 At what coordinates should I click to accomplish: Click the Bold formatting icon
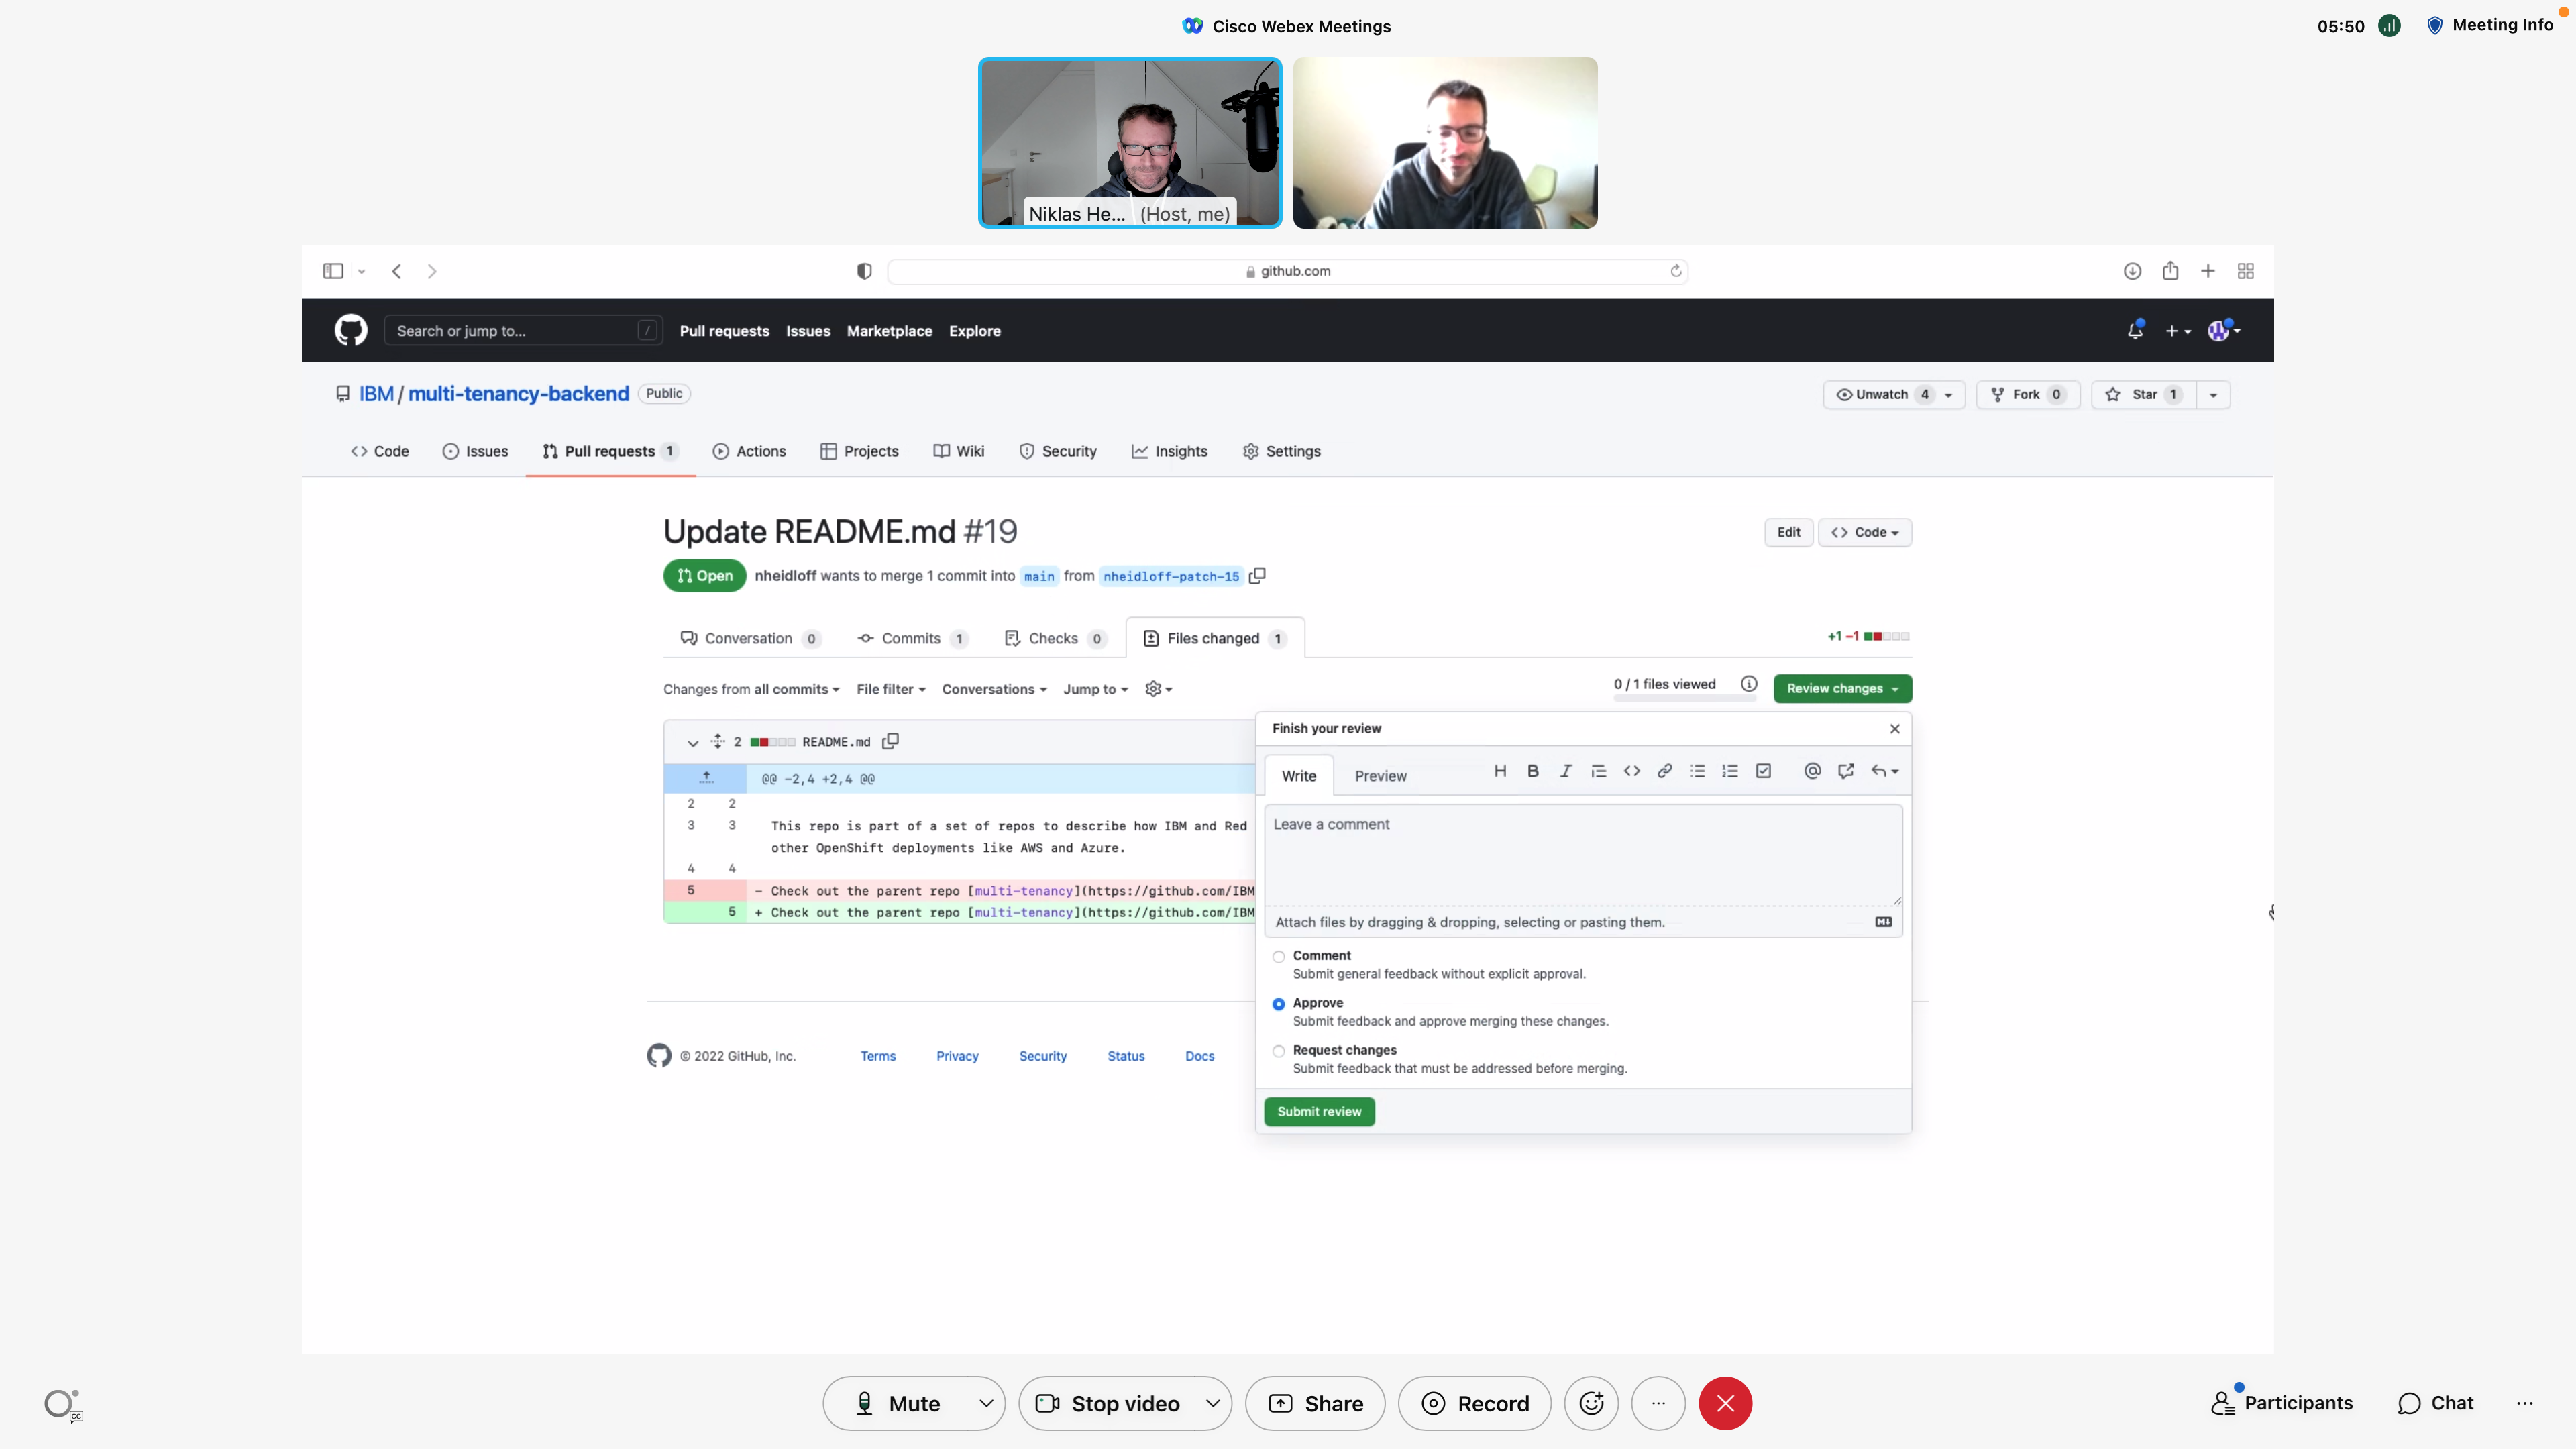pyautogui.click(x=1533, y=771)
